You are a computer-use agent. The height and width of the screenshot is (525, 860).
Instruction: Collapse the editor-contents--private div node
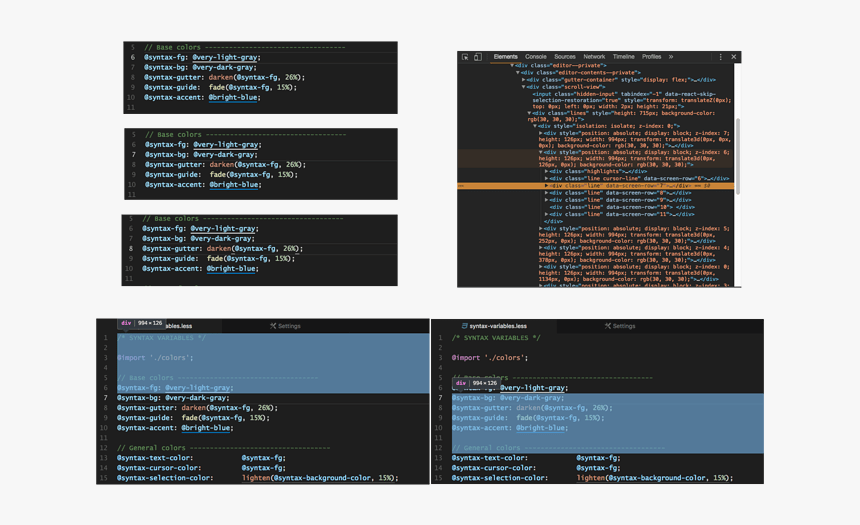(x=518, y=72)
